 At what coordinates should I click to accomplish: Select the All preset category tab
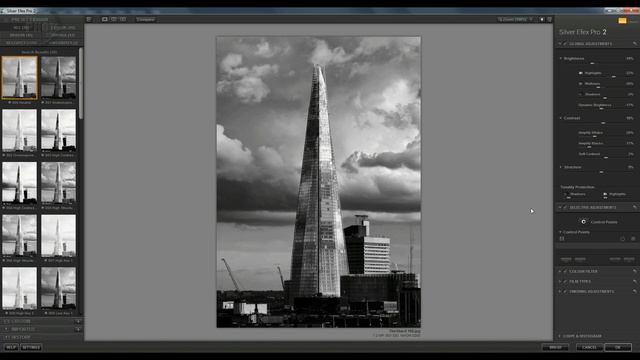[x=21, y=28]
